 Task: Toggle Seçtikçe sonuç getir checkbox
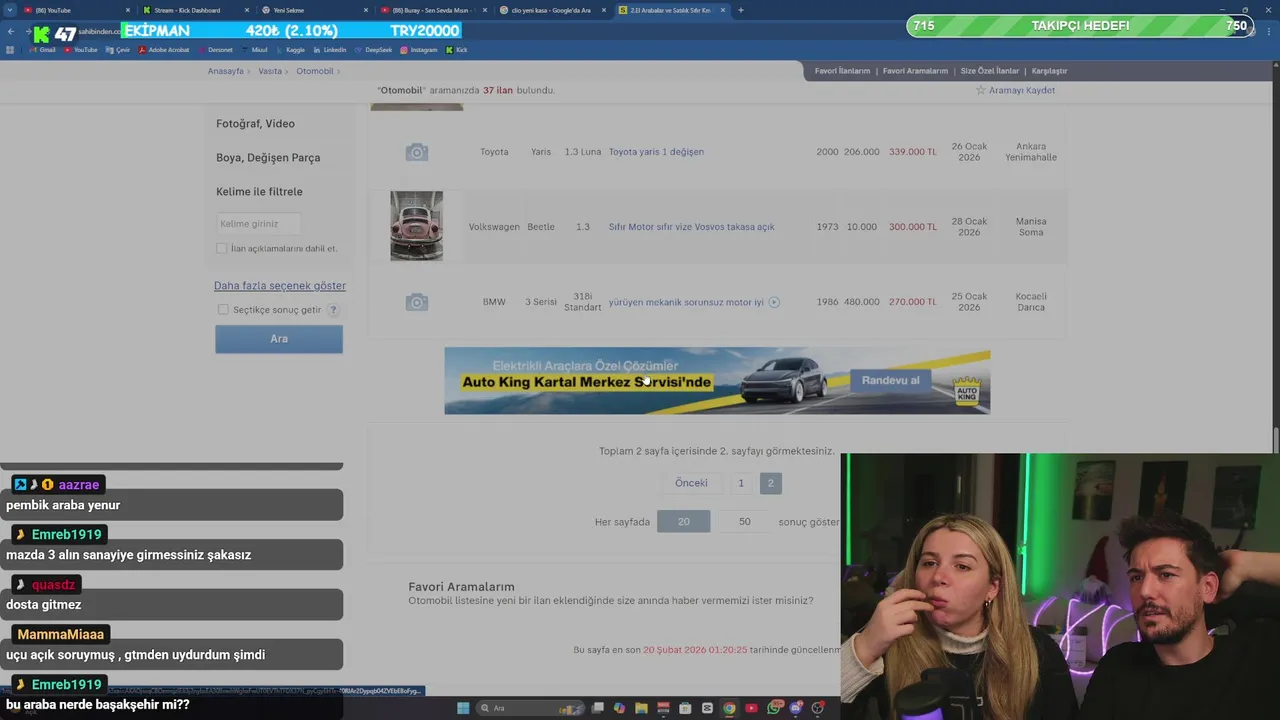point(223,310)
